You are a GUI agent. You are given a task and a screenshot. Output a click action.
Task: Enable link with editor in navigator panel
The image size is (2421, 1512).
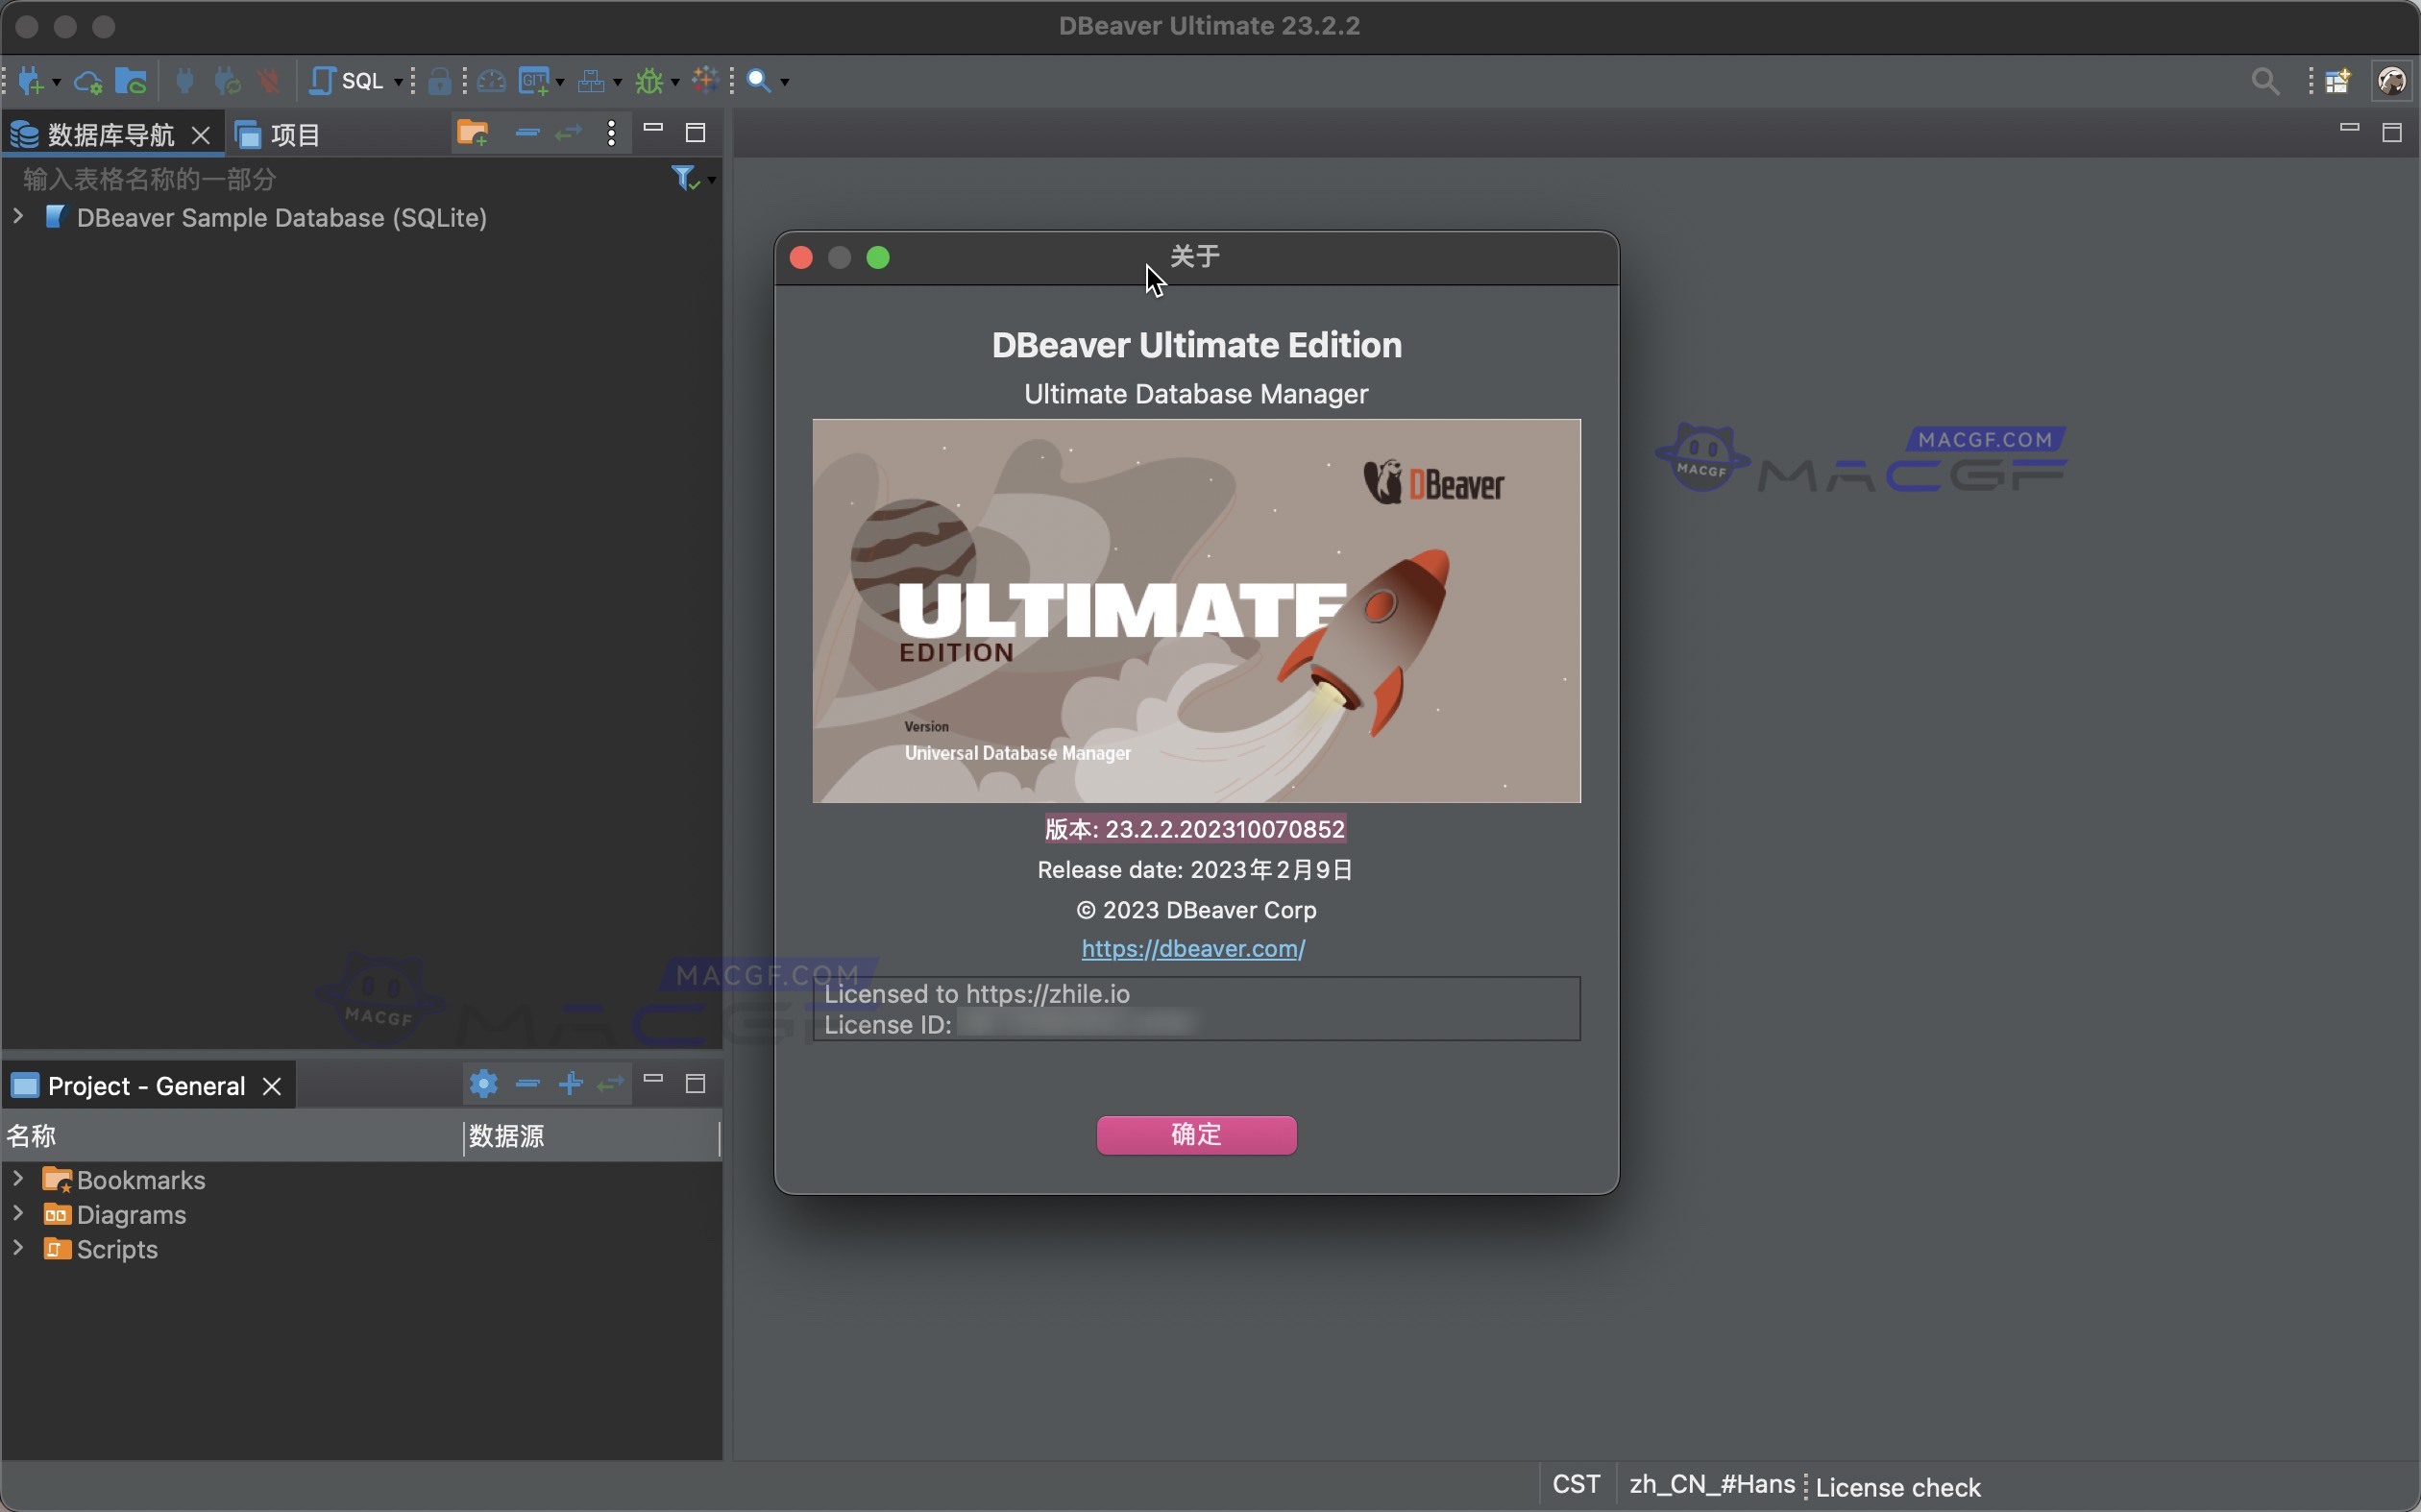tap(567, 132)
